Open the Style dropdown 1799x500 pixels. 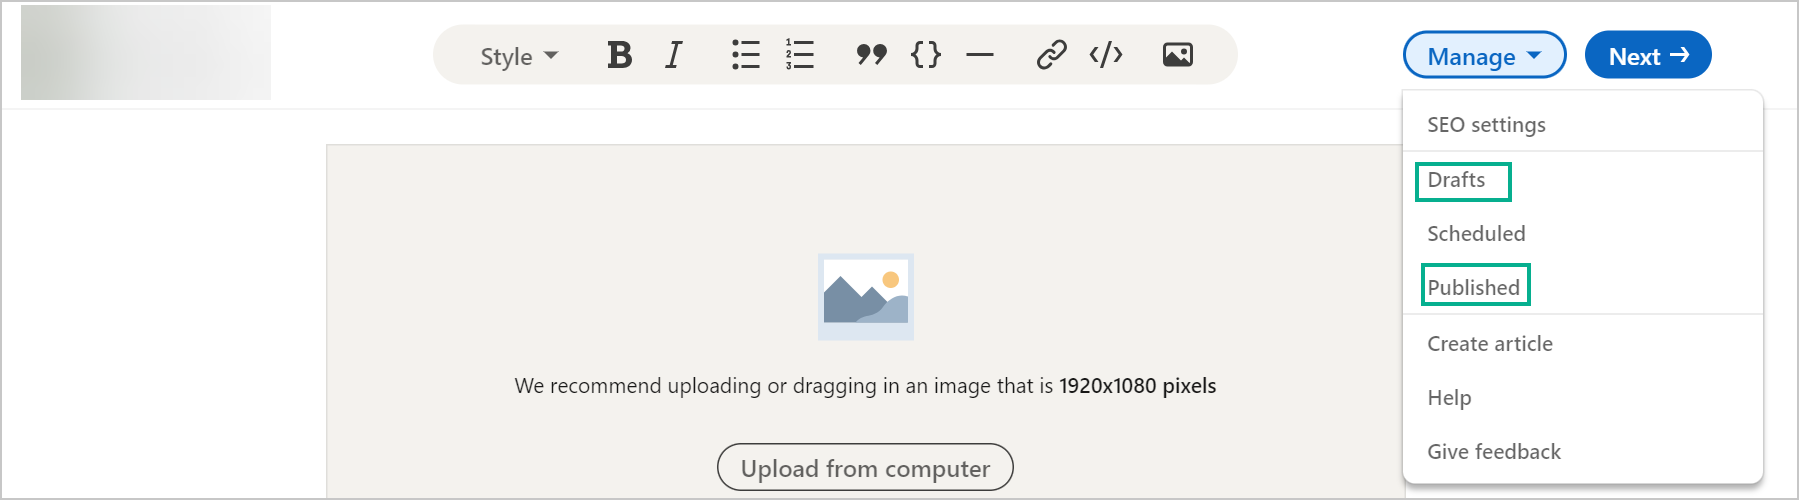click(519, 56)
